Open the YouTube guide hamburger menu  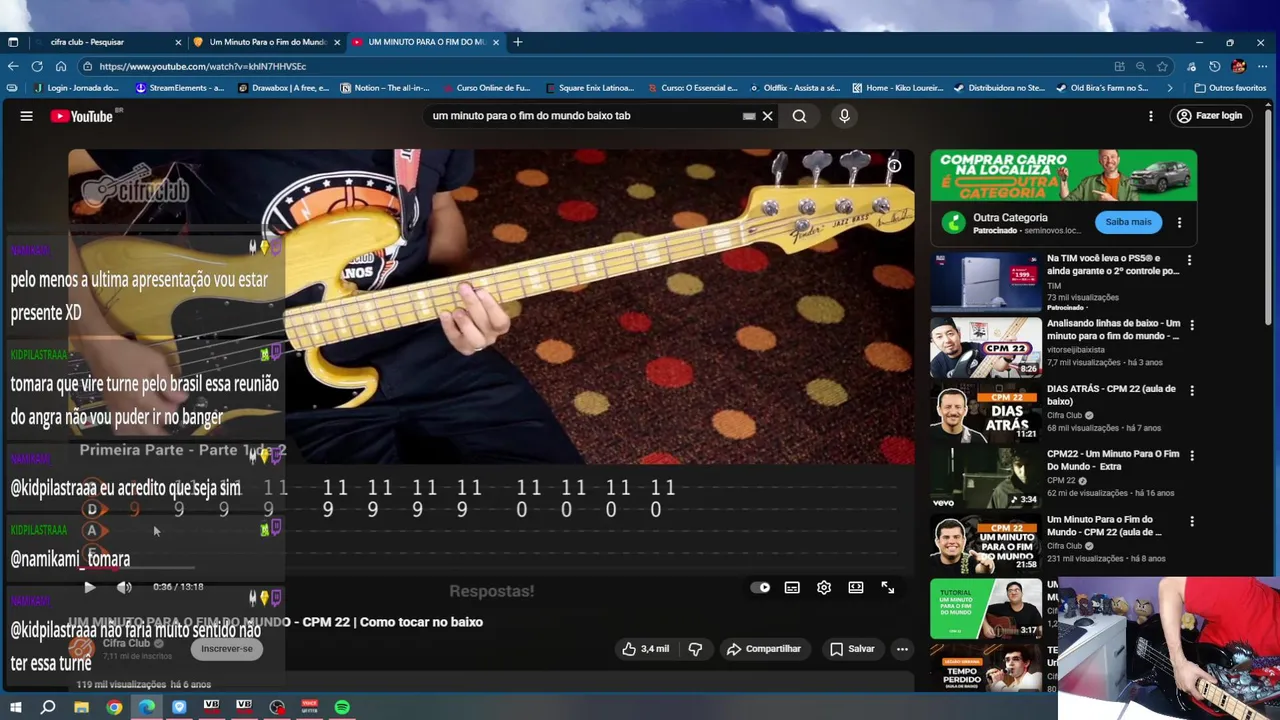27,116
